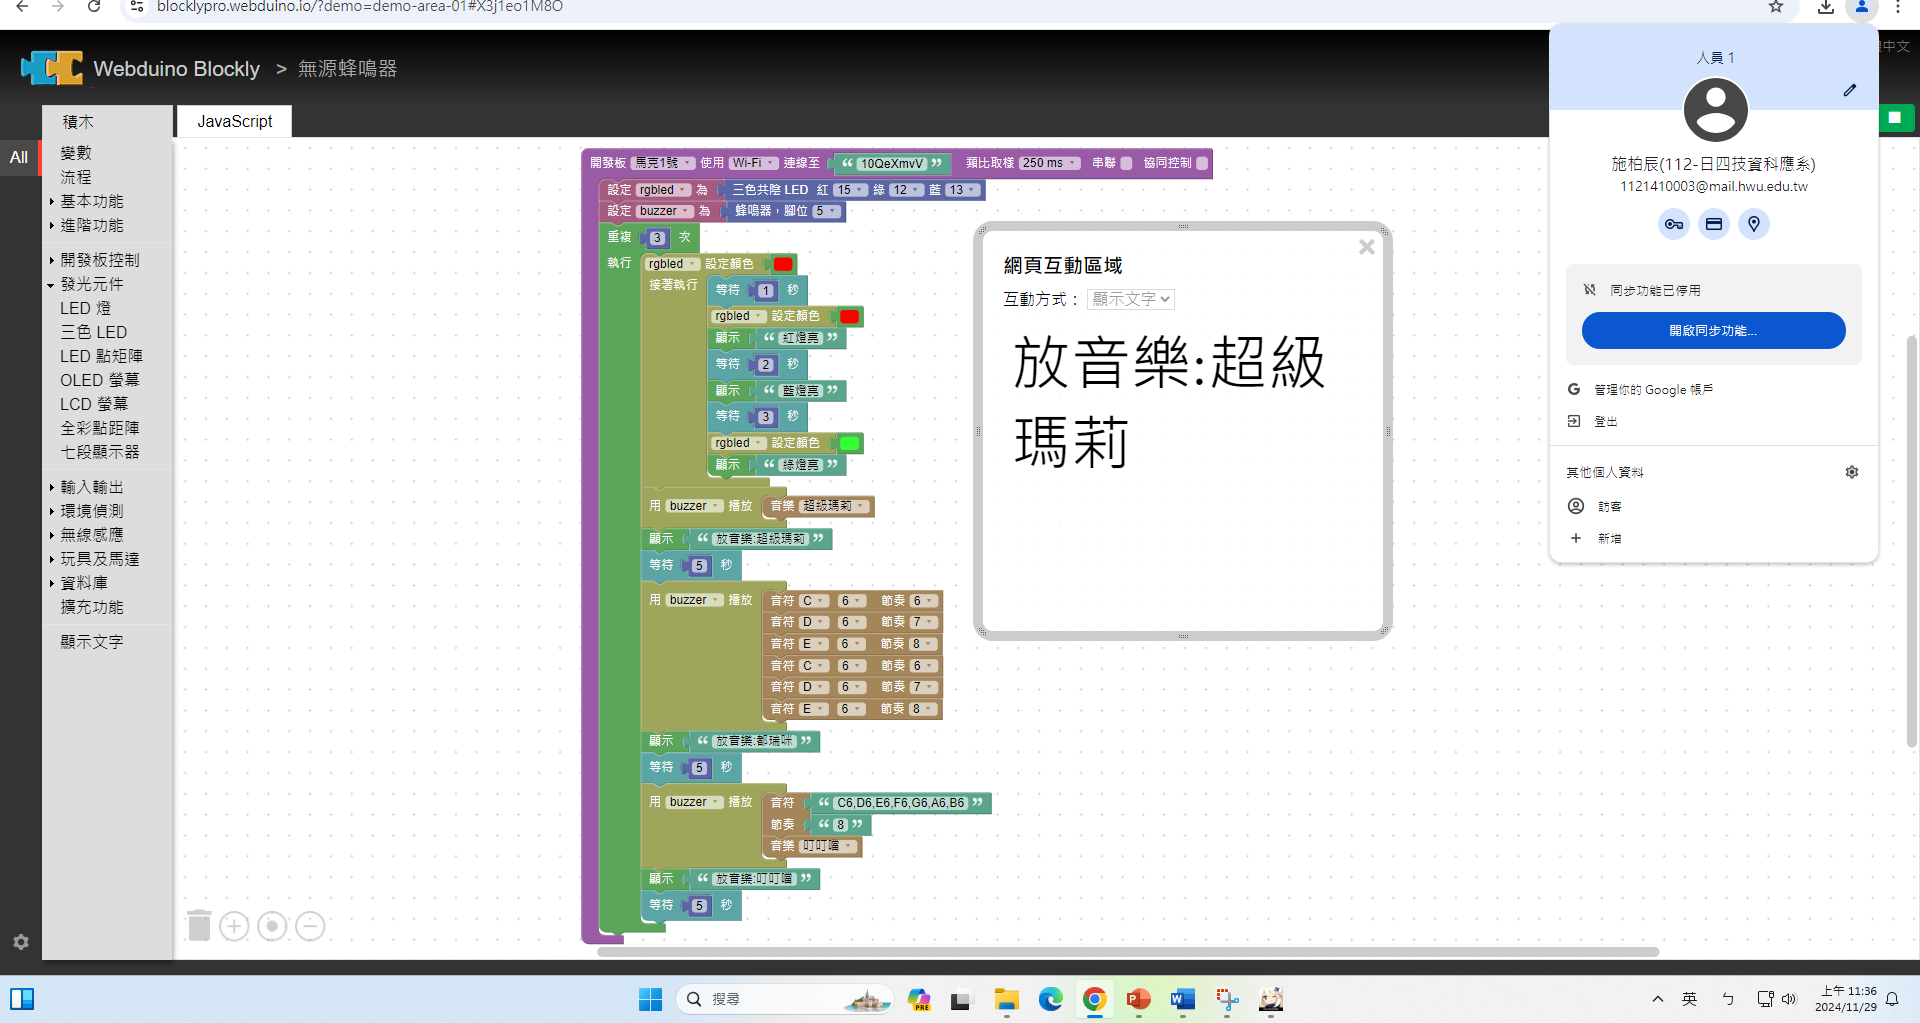
Task: Click the 開啟同步功能 button
Action: [x=1712, y=331]
